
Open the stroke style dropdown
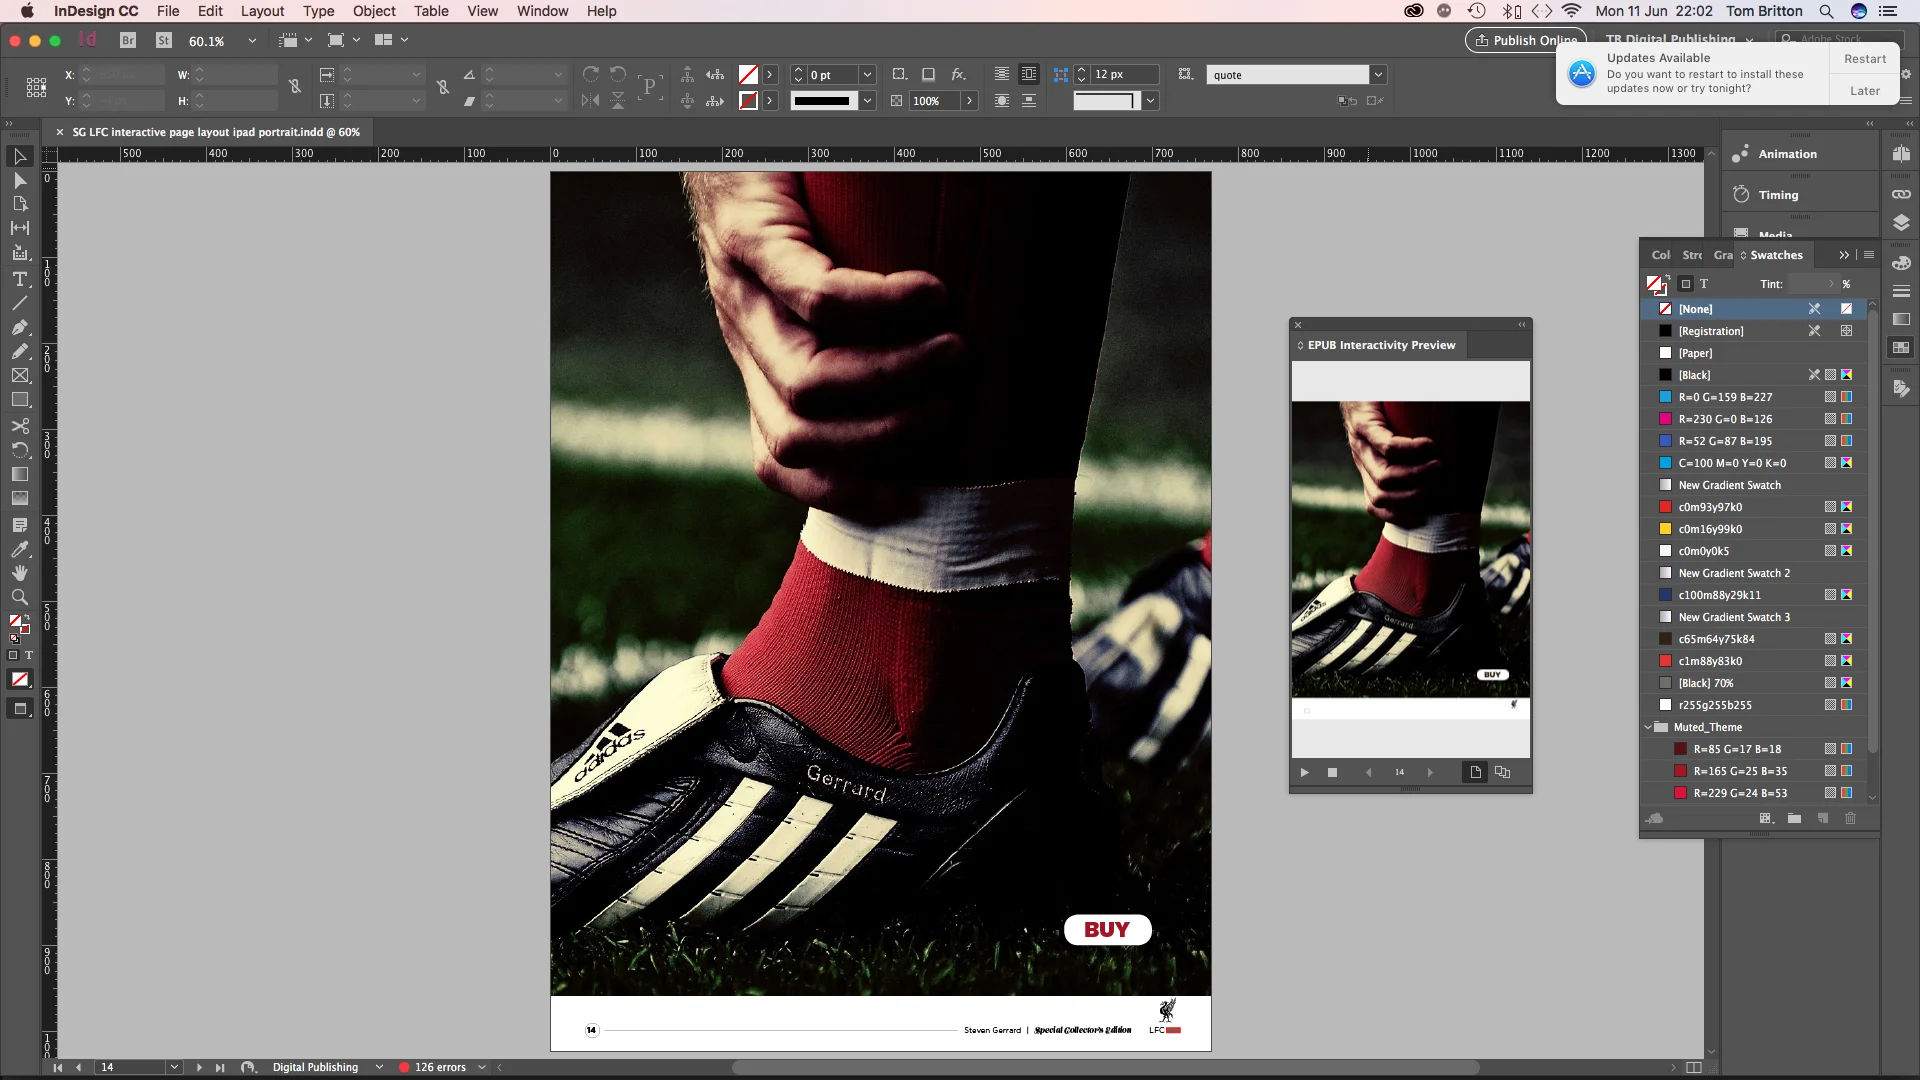[x=867, y=101]
